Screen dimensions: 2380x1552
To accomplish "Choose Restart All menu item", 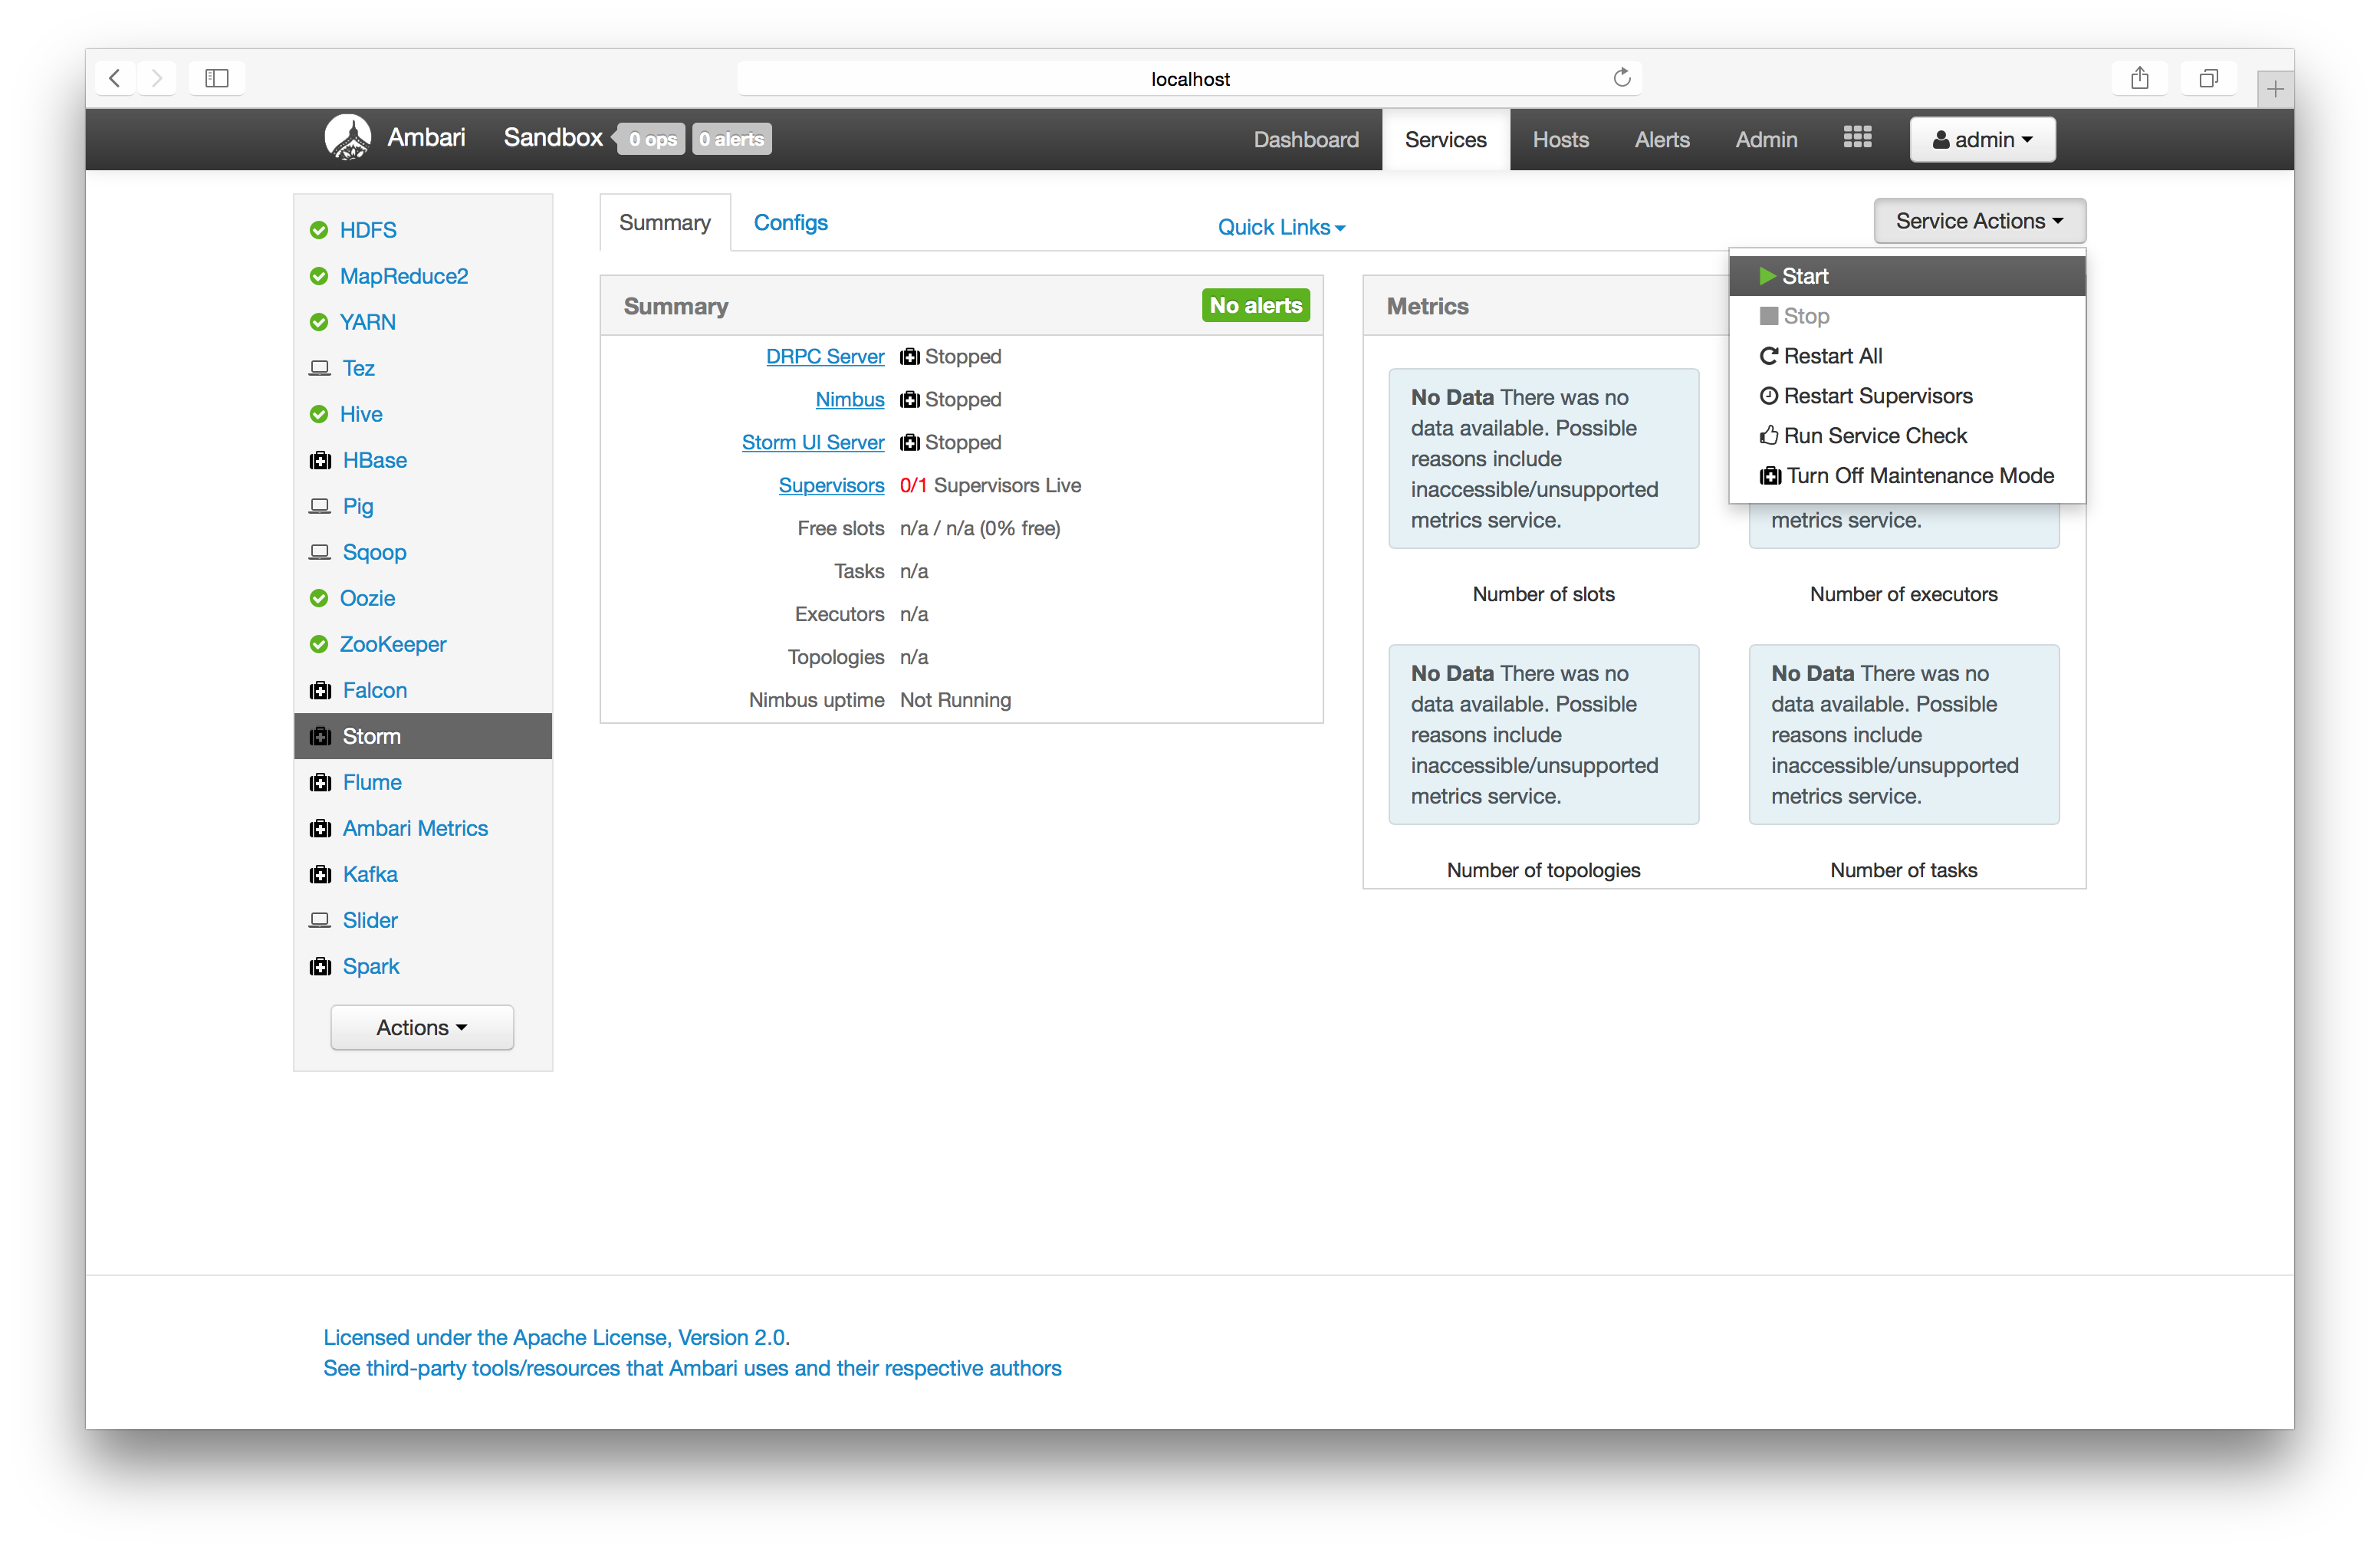I will coord(1831,356).
